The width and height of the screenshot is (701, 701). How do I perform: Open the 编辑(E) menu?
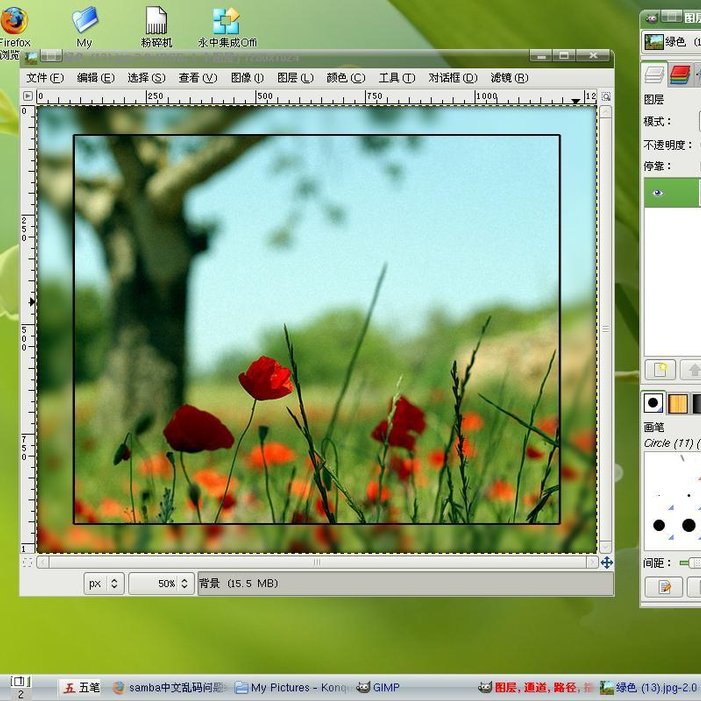point(96,78)
